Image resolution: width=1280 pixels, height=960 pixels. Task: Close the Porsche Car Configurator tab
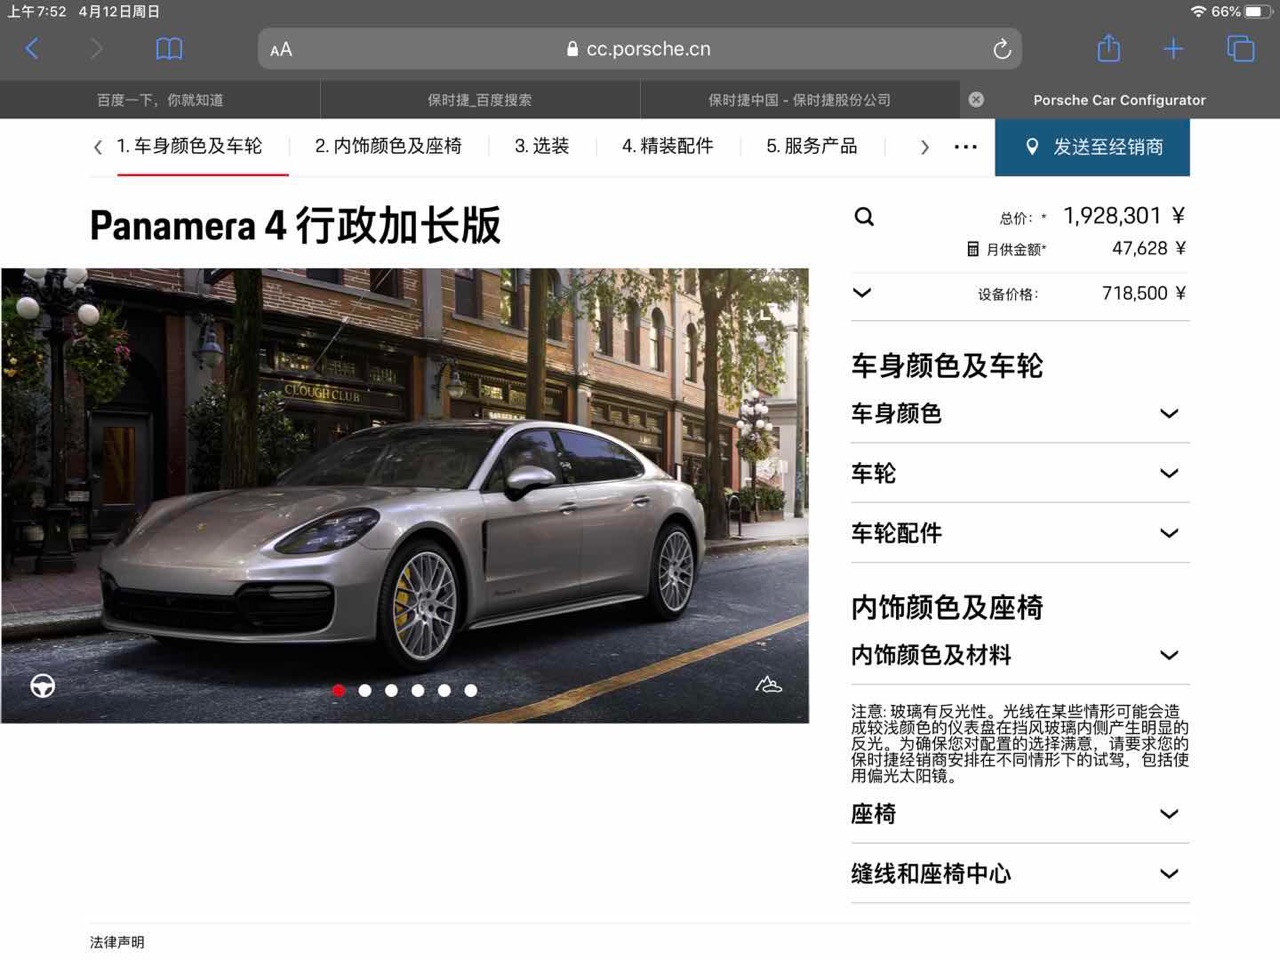tap(976, 99)
